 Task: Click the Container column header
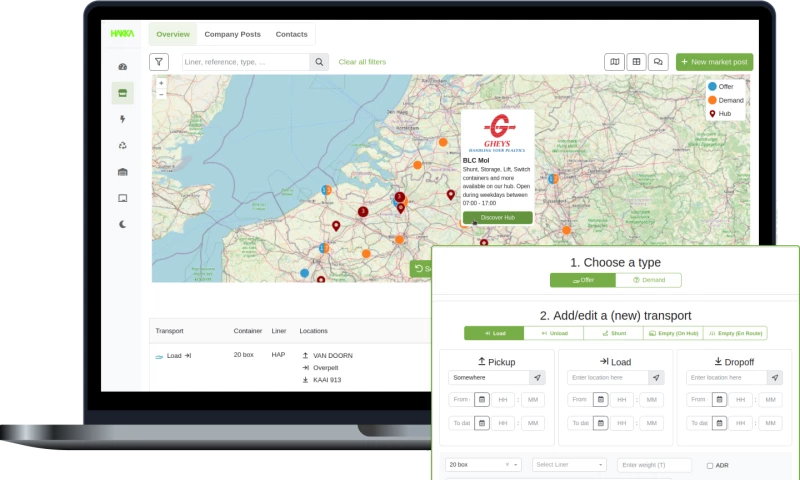point(248,331)
